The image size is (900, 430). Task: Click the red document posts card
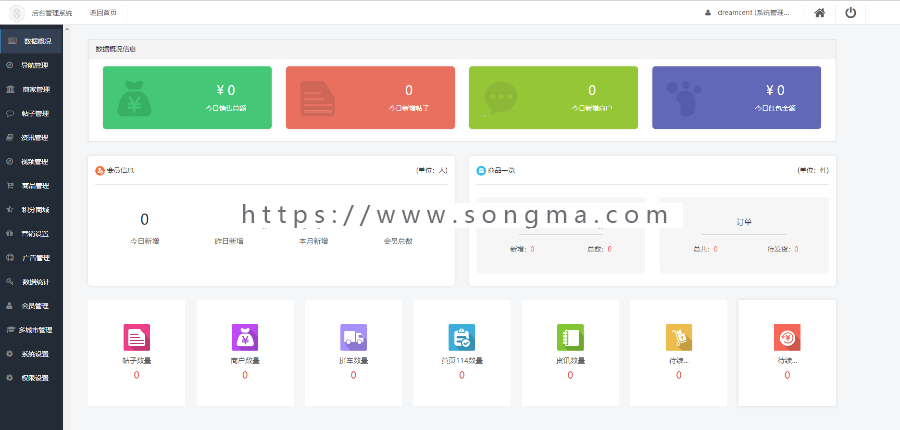click(370, 98)
